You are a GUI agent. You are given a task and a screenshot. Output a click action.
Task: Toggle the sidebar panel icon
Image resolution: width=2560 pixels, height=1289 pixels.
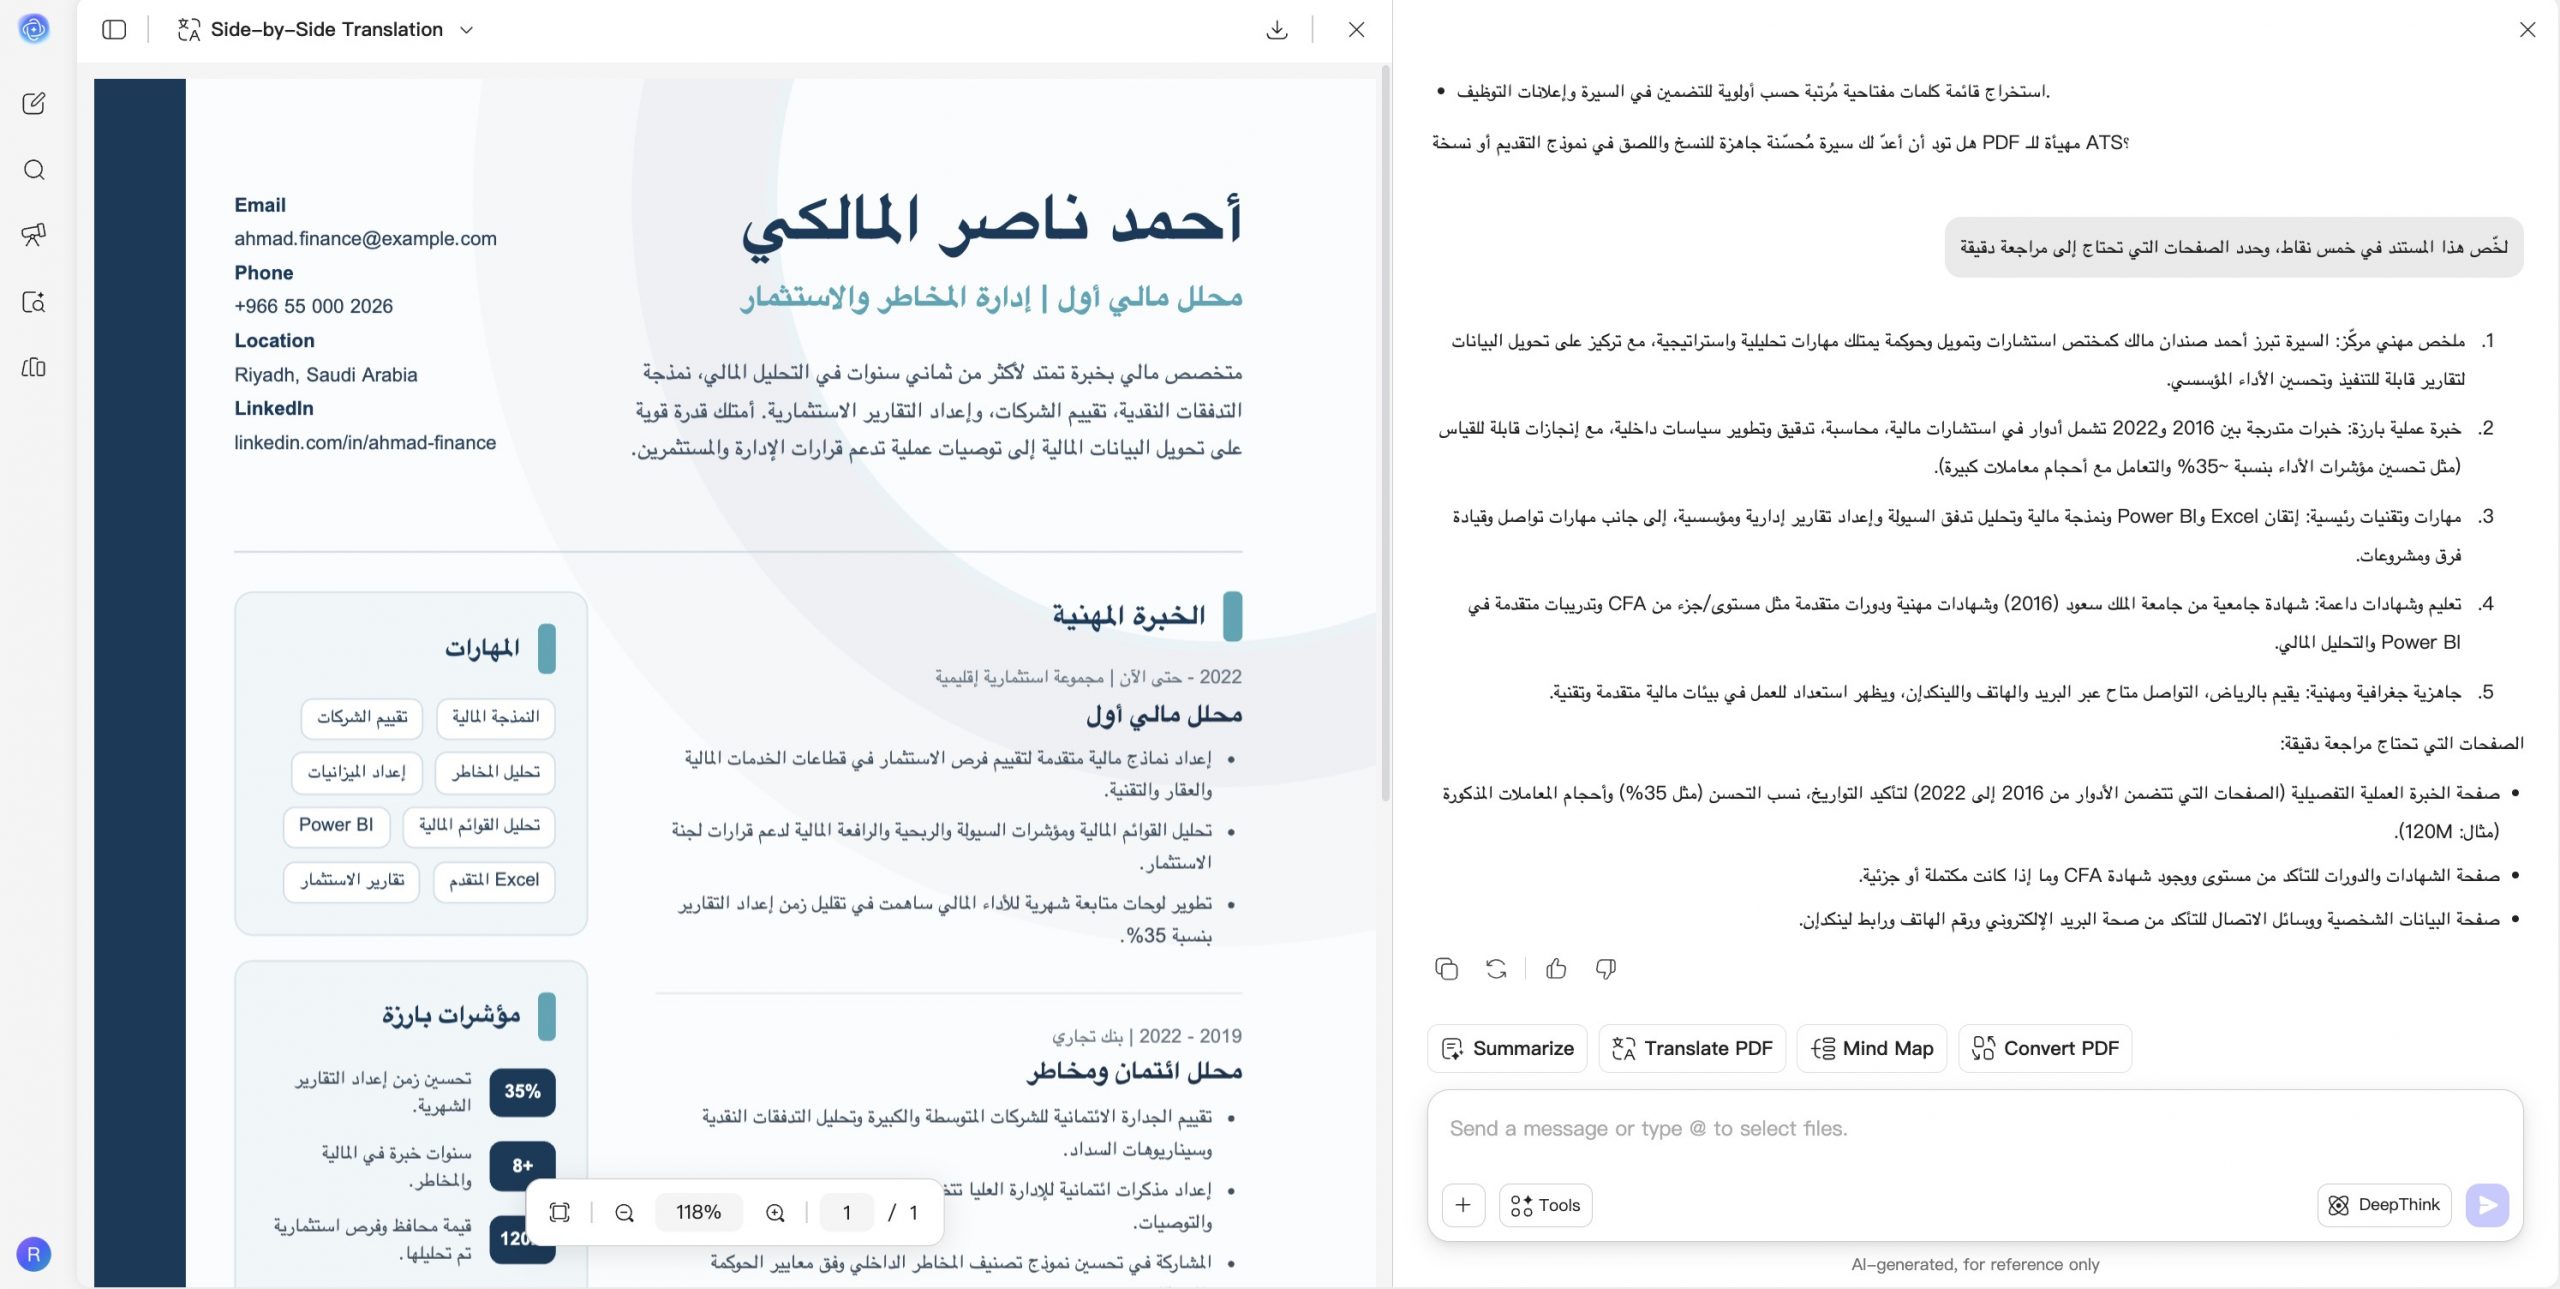114,29
